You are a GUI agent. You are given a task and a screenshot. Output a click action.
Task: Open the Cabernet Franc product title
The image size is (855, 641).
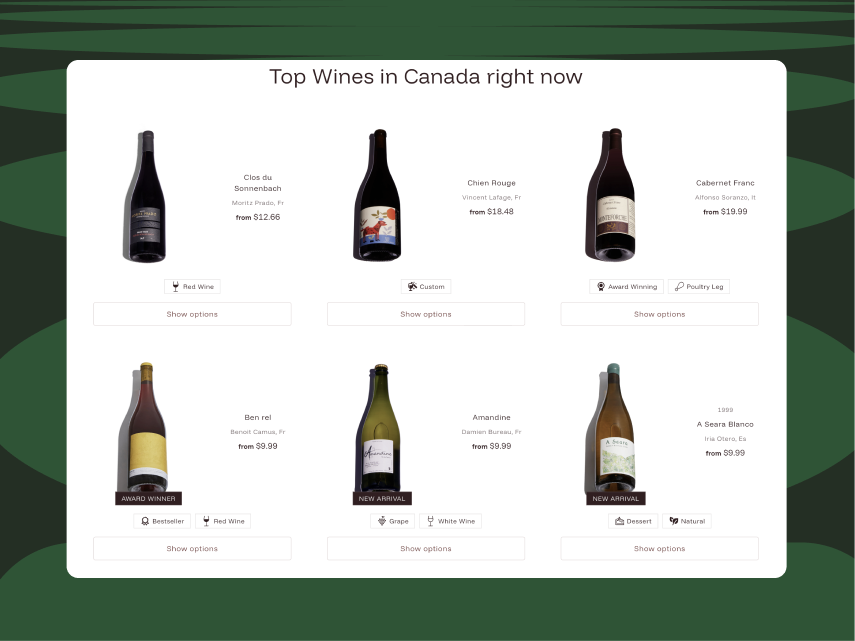click(725, 183)
